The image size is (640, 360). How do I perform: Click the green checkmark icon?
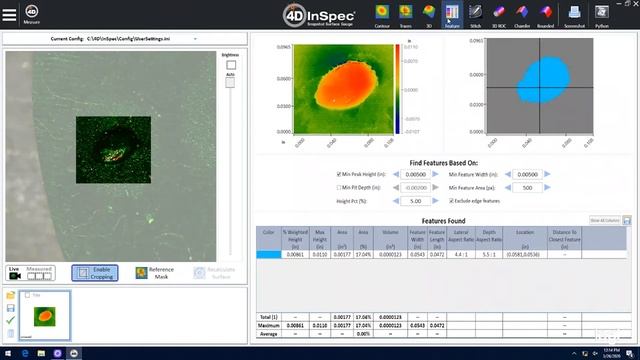pyautogui.click(x=11, y=320)
